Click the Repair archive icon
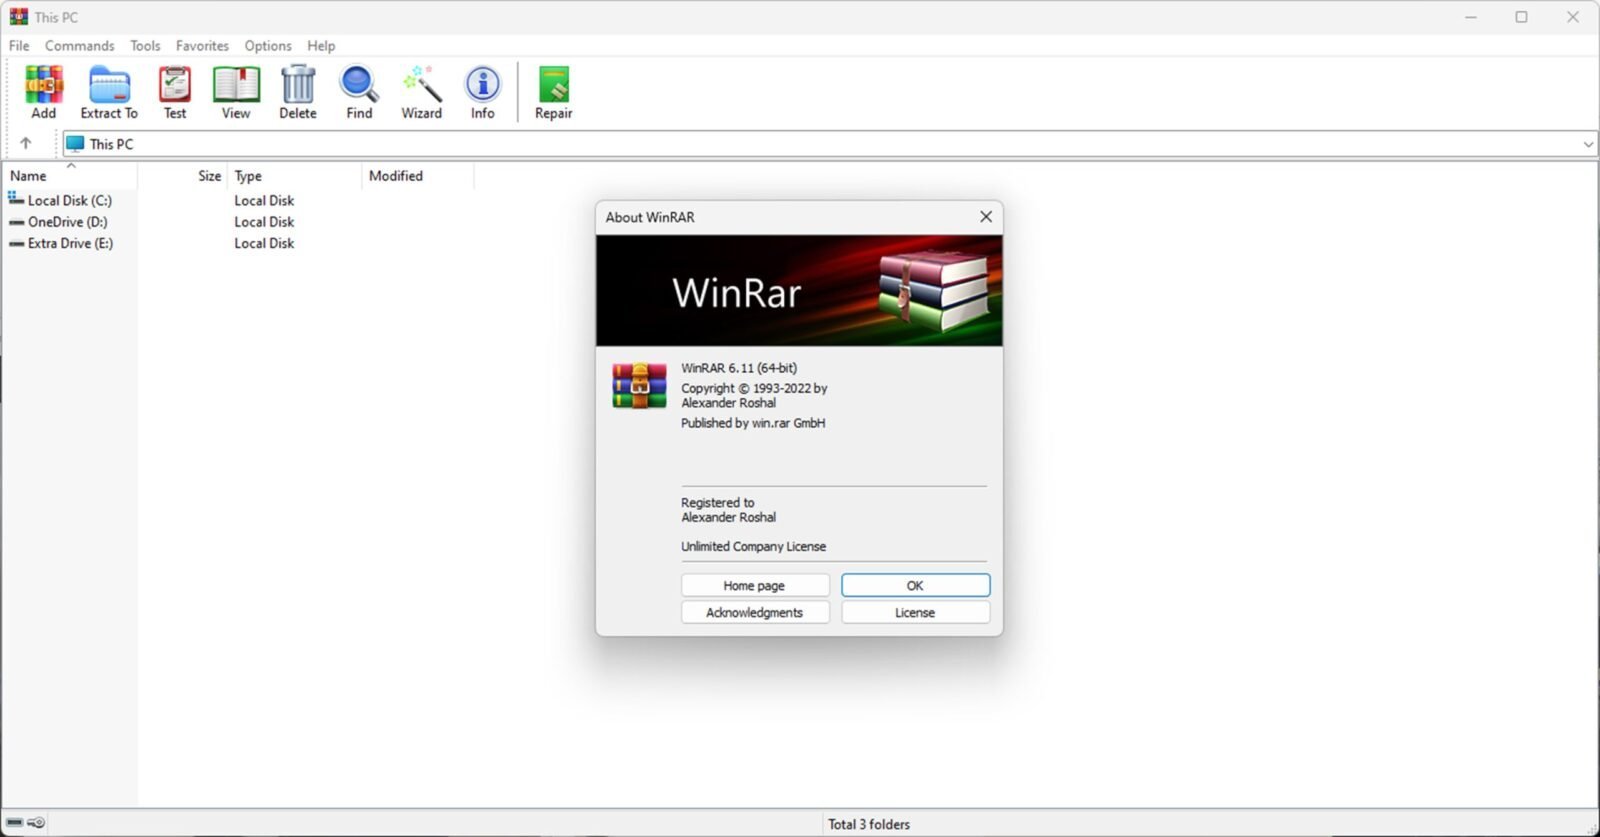The height and width of the screenshot is (837, 1600). coord(553,92)
